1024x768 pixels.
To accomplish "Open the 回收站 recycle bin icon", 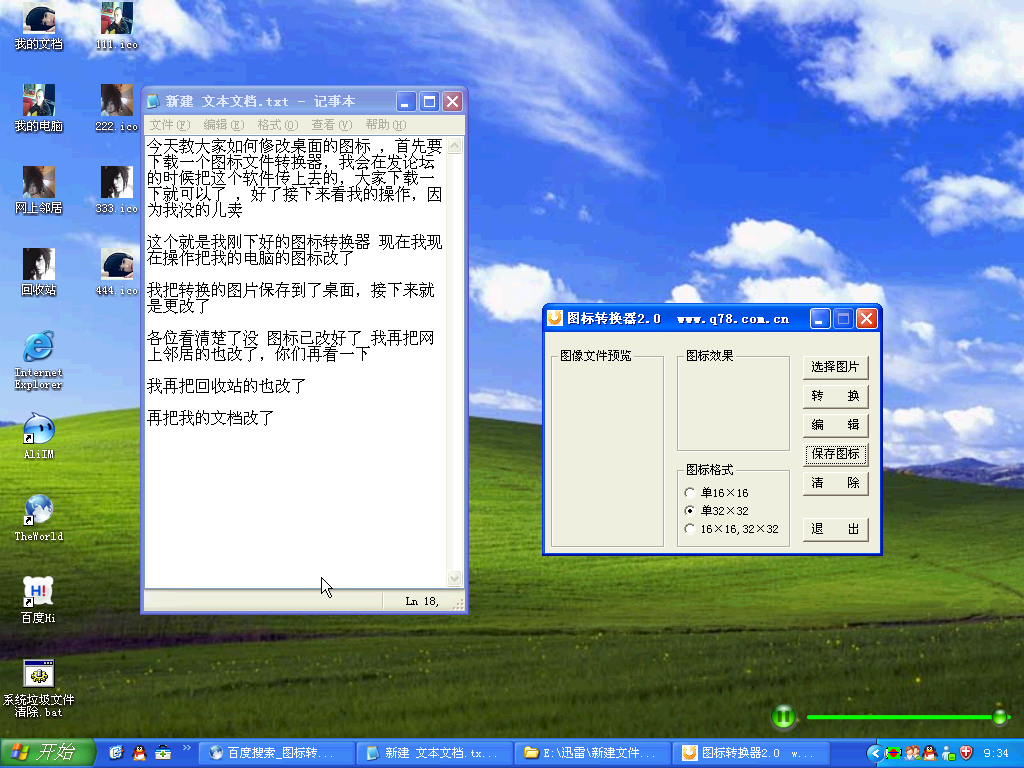I will point(39,272).
